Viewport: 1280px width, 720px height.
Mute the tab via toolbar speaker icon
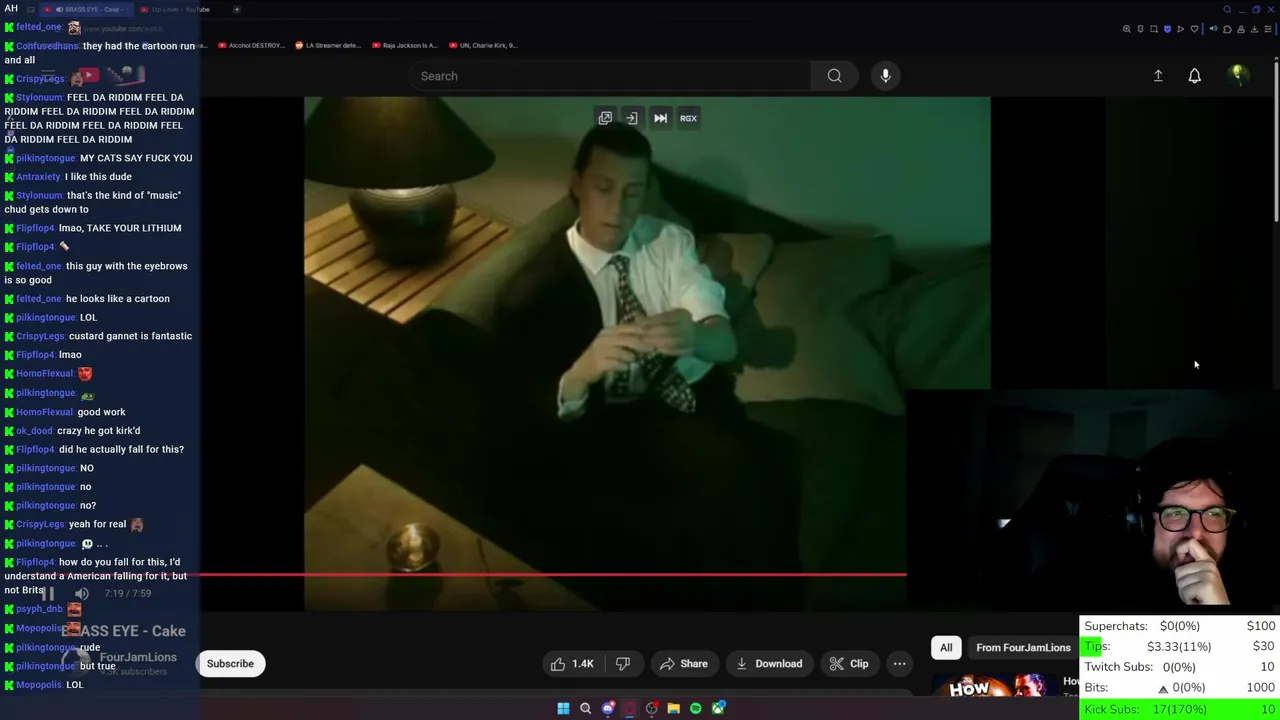coord(1213,29)
